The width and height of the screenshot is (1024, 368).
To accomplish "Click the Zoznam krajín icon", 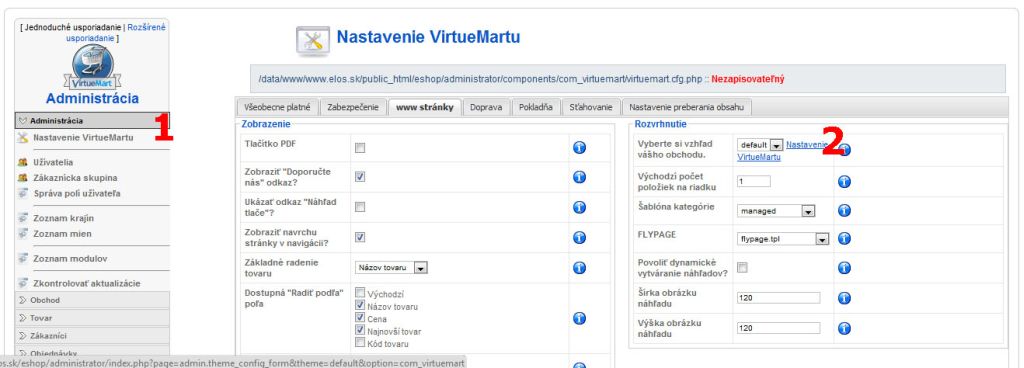I will 23,218.
